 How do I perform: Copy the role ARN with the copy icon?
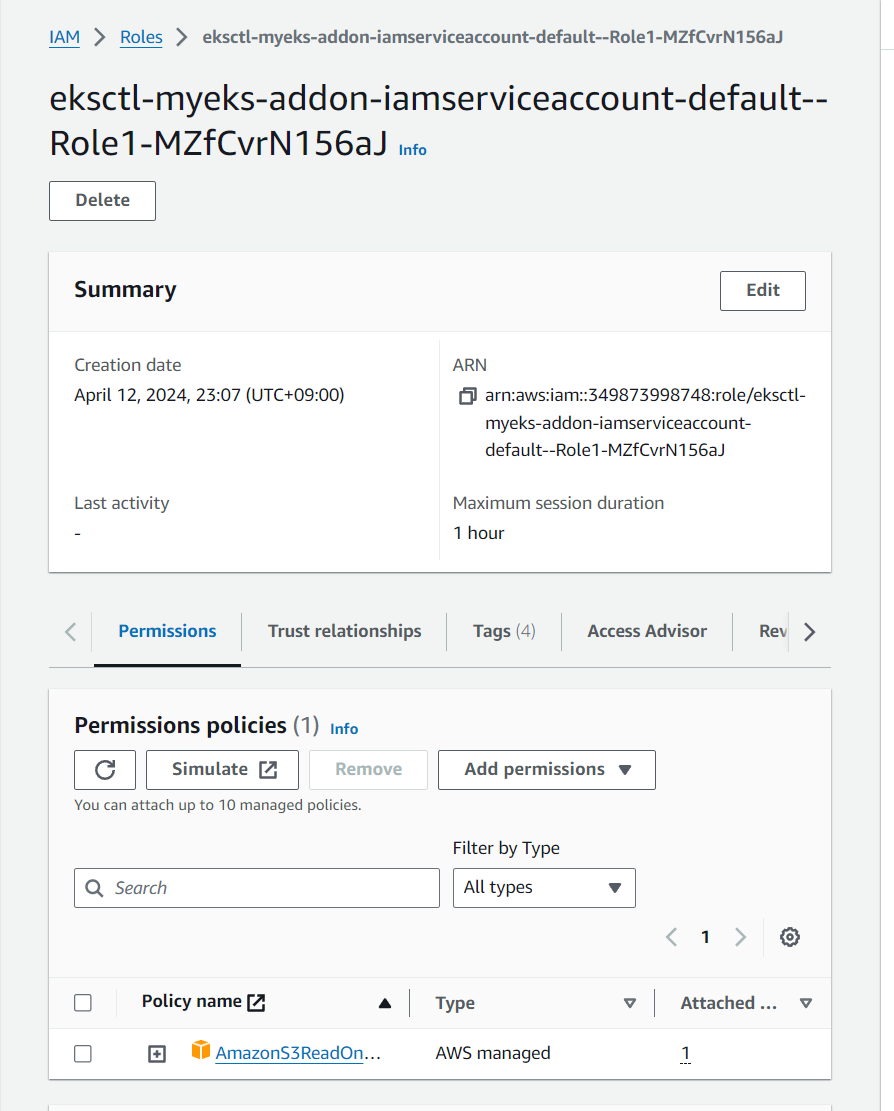point(468,396)
